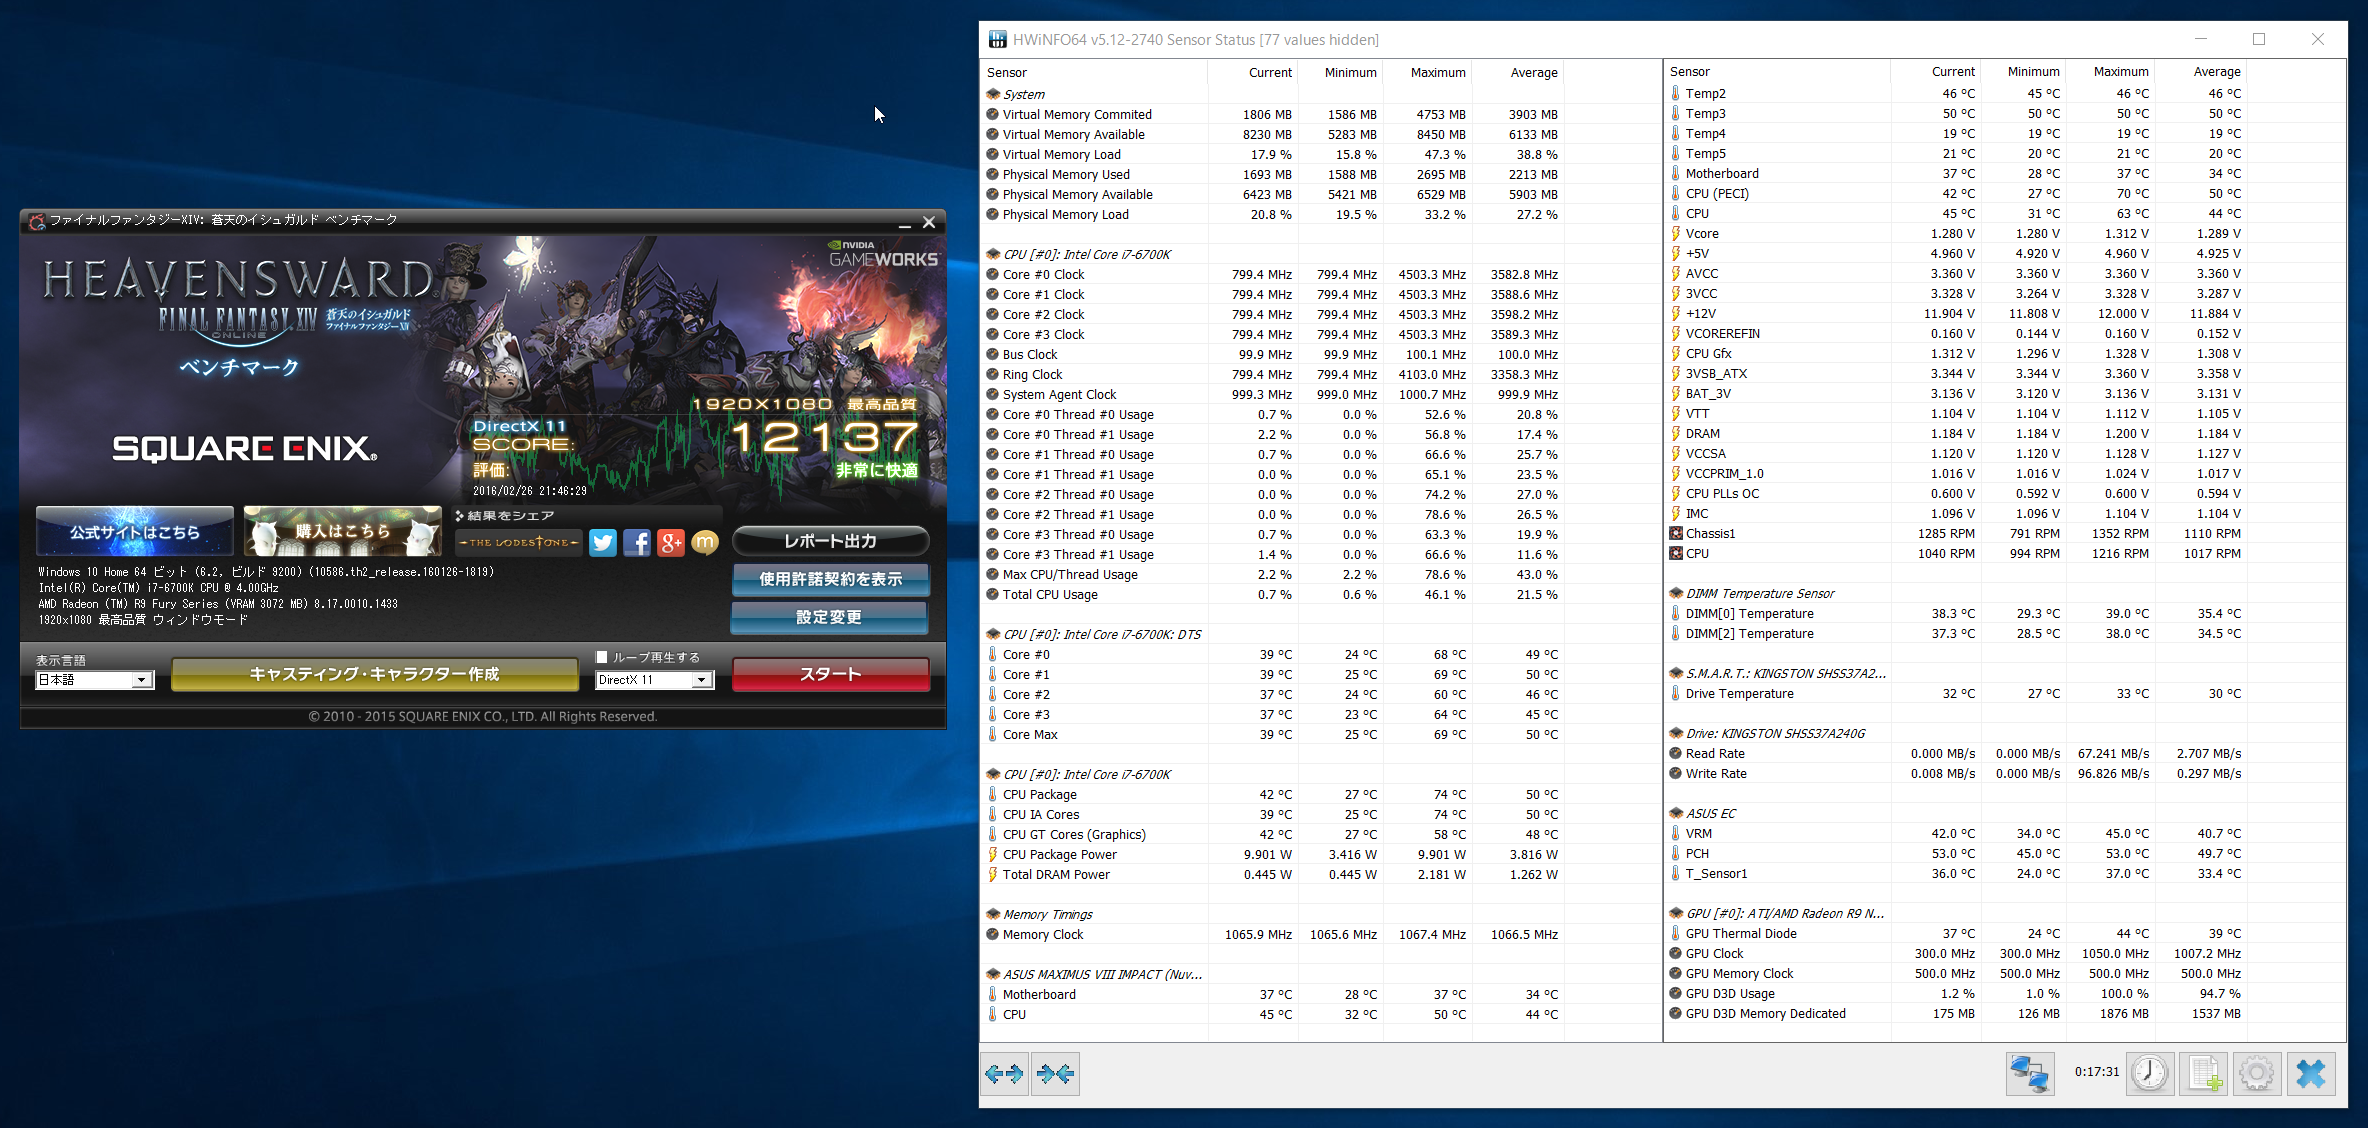Viewport: 2368px width, 1128px height.
Task: Collapse the GPU [#0] ATI/AMD Radeon group
Action: pos(1676,913)
